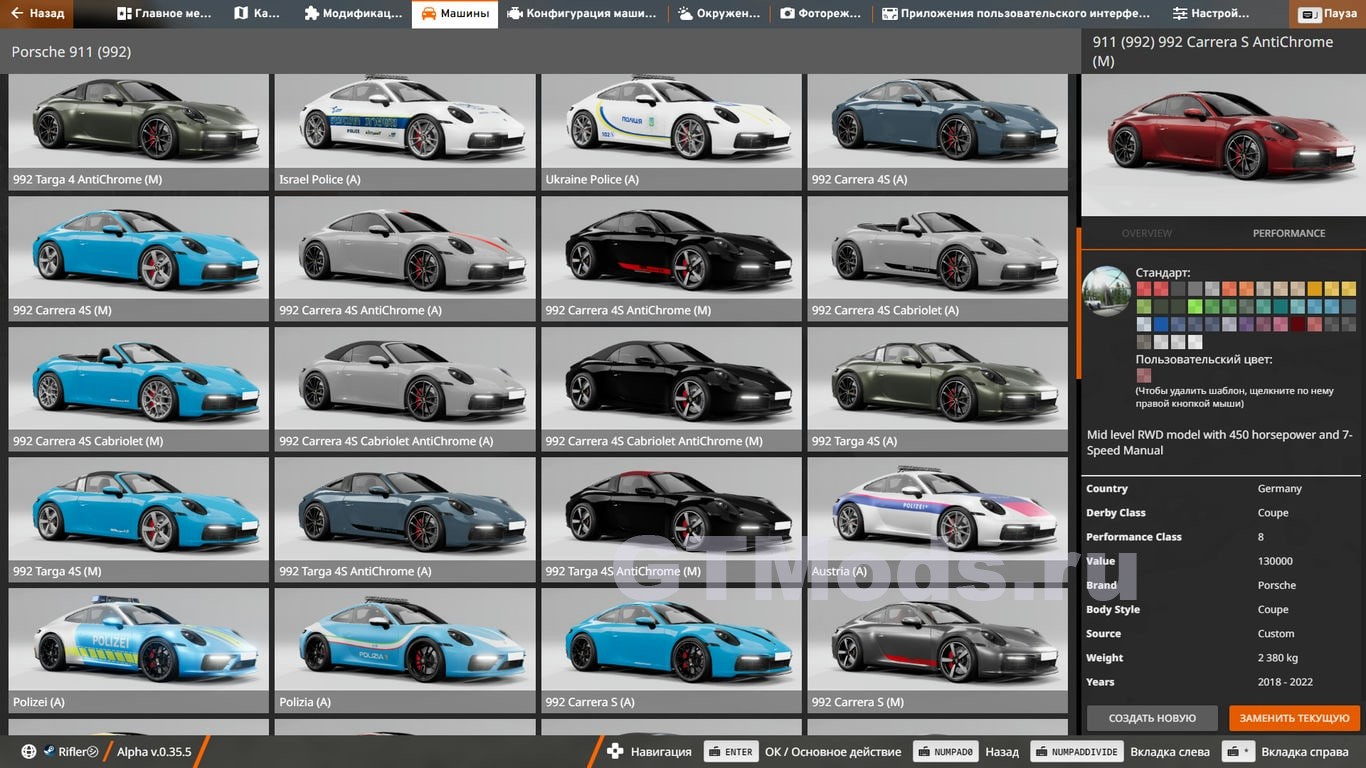Select the Austria (A) police car

click(938, 520)
